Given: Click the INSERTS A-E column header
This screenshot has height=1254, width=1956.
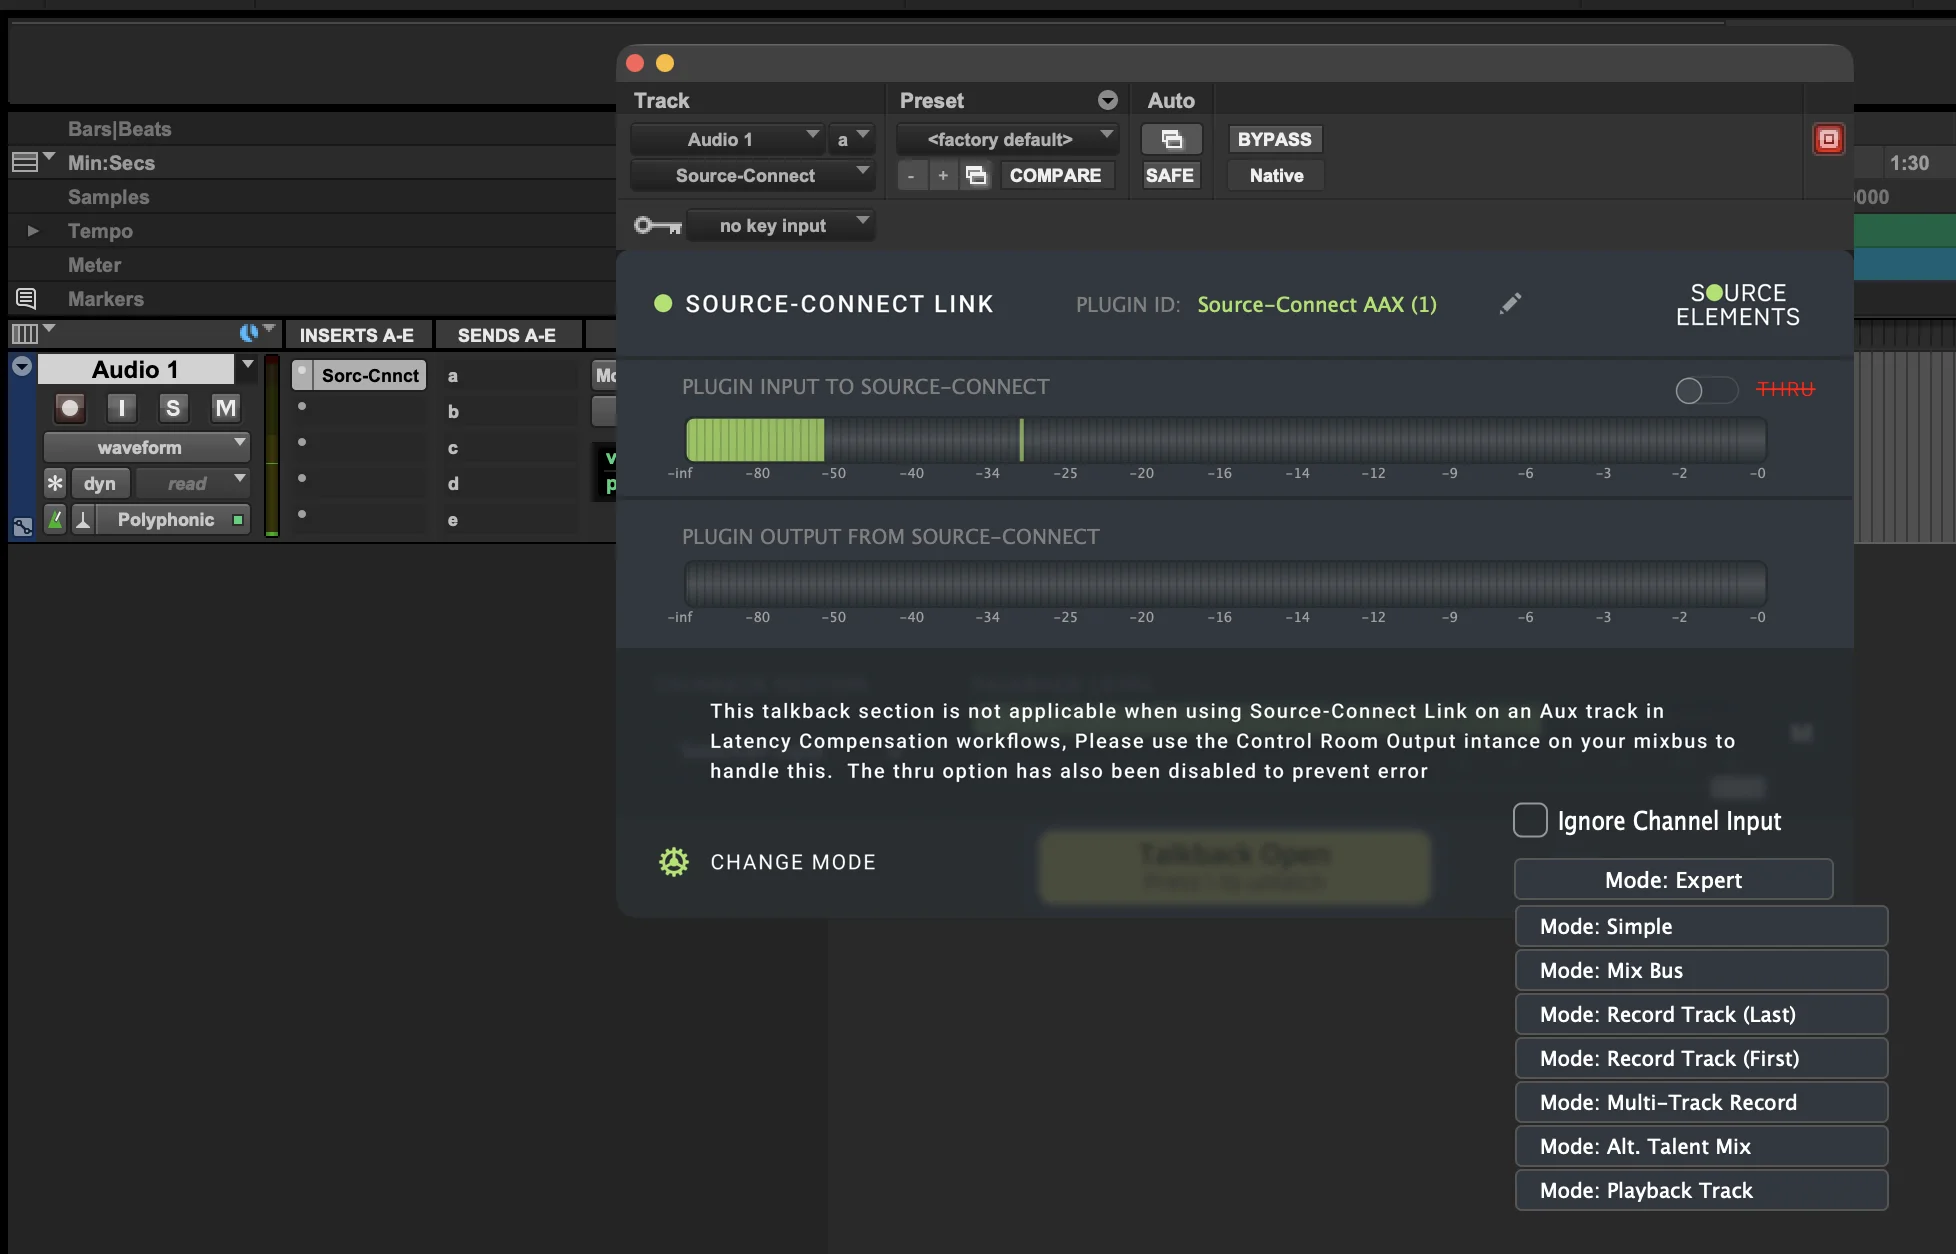Looking at the screenshot, I should tap(357, 335).
